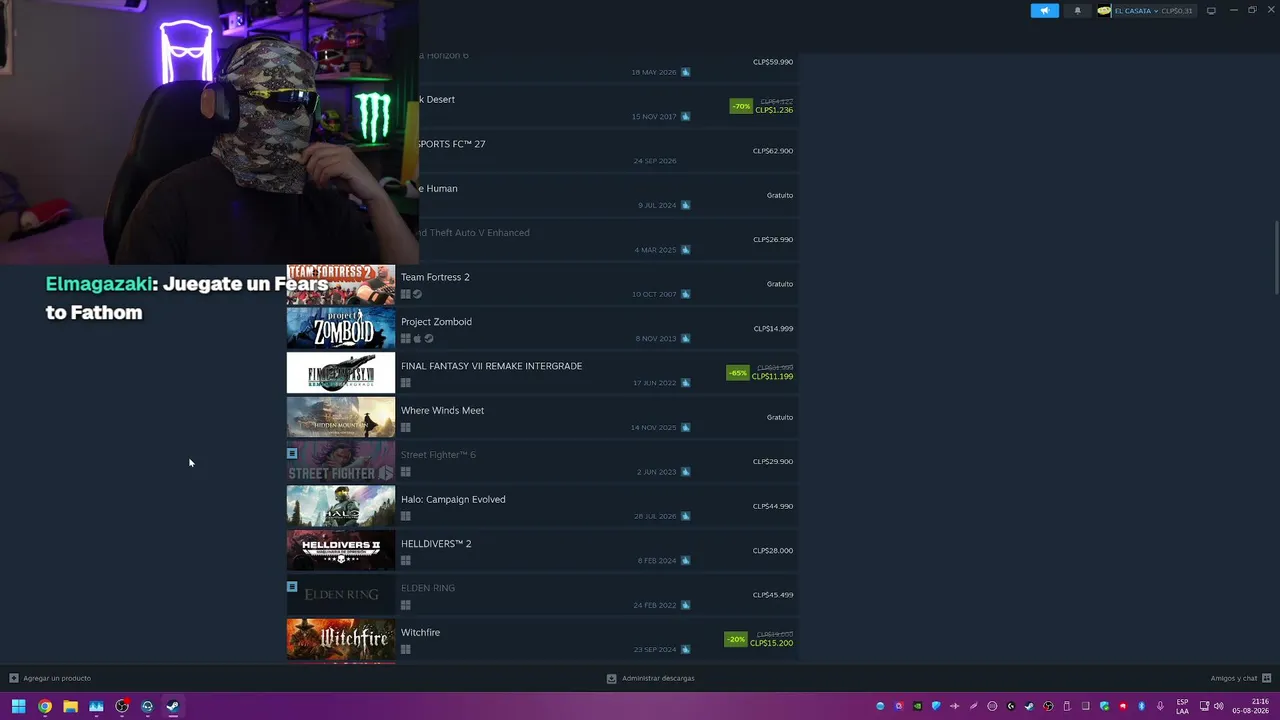Click the Team Fortress 2 positive review icon
This screenshot has width=1280, height=720.
685,294
